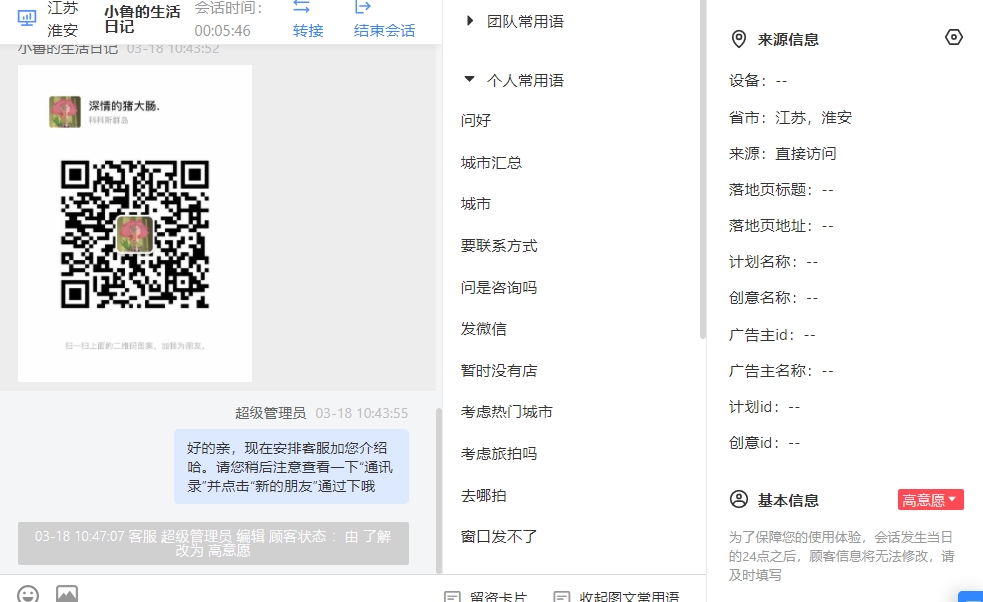Click the 广告主名称 field row
The image size is (983, 602).
(781, 371)
